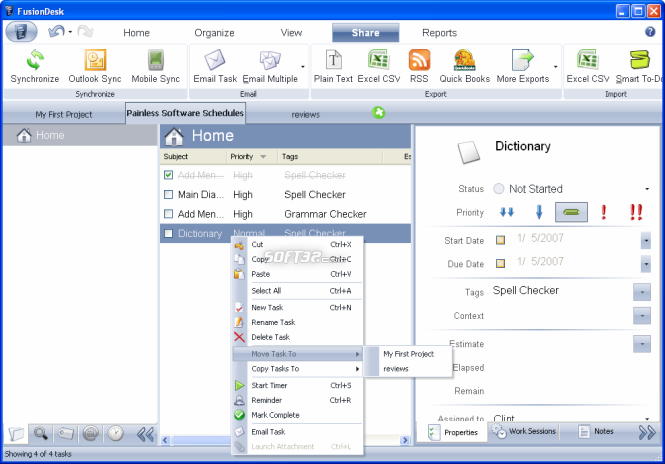Select Cut from context menu
The image size is (665, 464).
click(x=298, y=244)
